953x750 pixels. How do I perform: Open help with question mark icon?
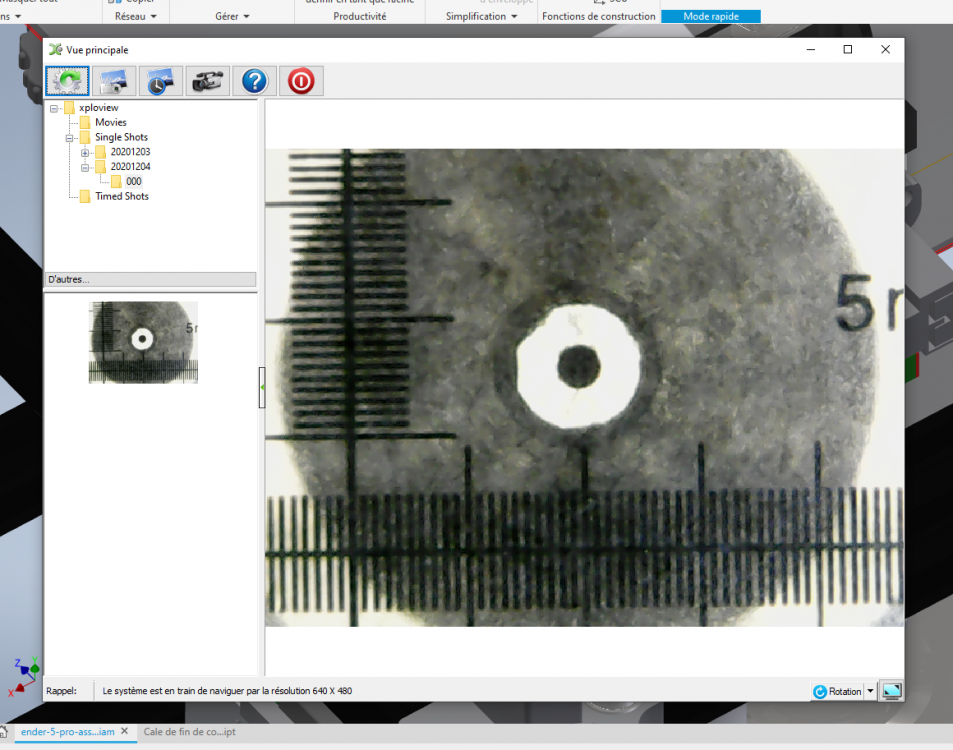click(254, 81)
